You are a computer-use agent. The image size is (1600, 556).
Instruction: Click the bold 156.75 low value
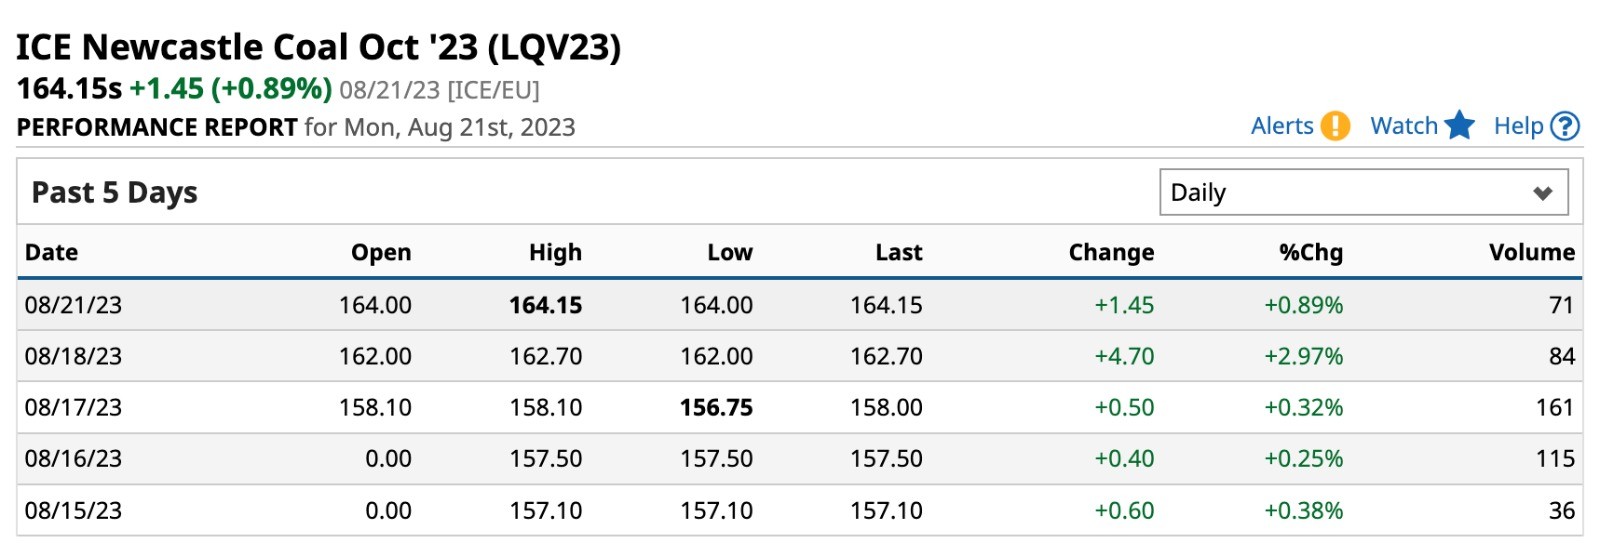[x=716, y=407]
